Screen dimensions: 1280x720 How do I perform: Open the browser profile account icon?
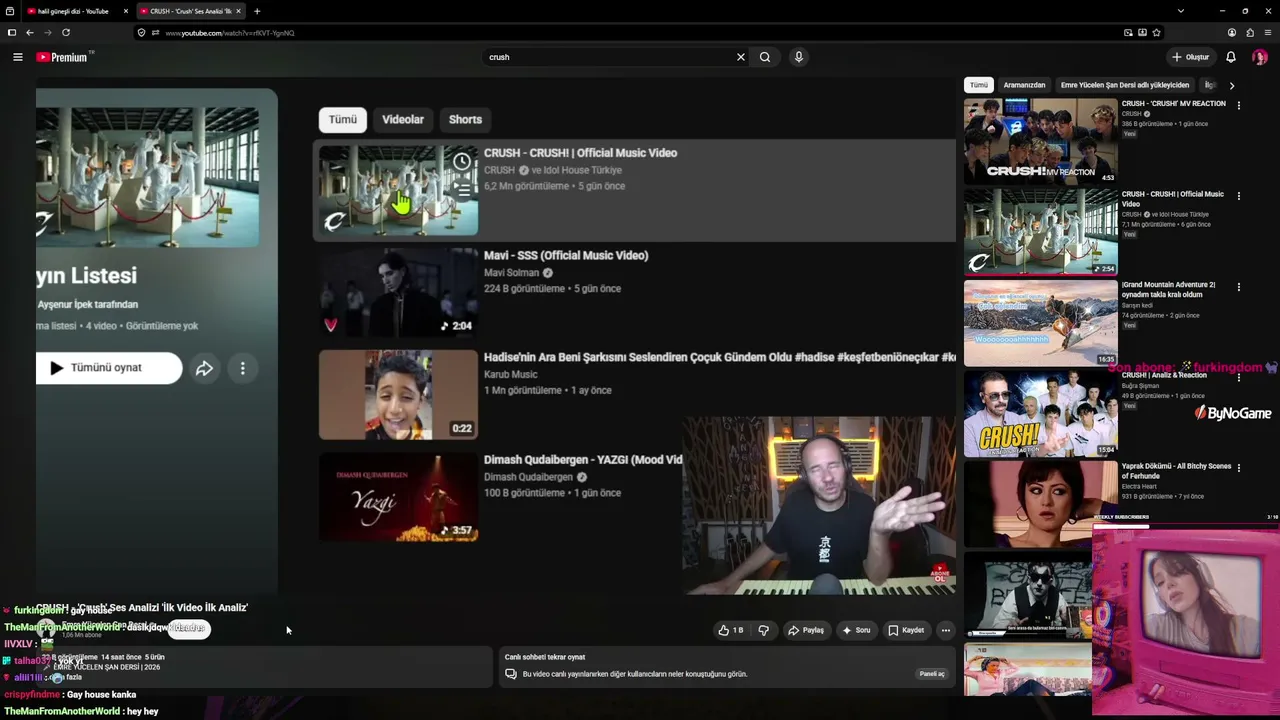pos(1231,33)
